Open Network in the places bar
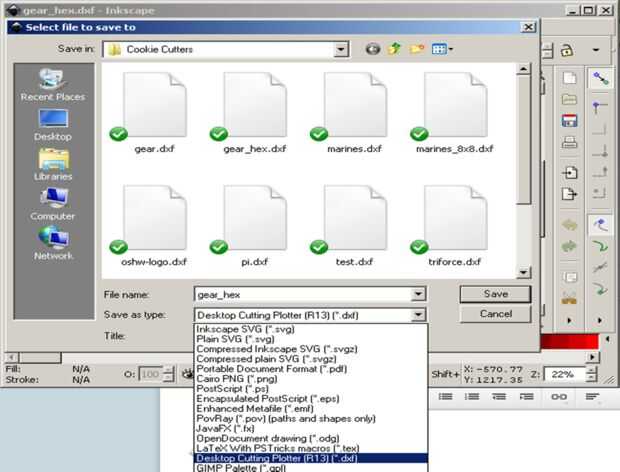This screenshot has width=620, height=472. [53, 244]
